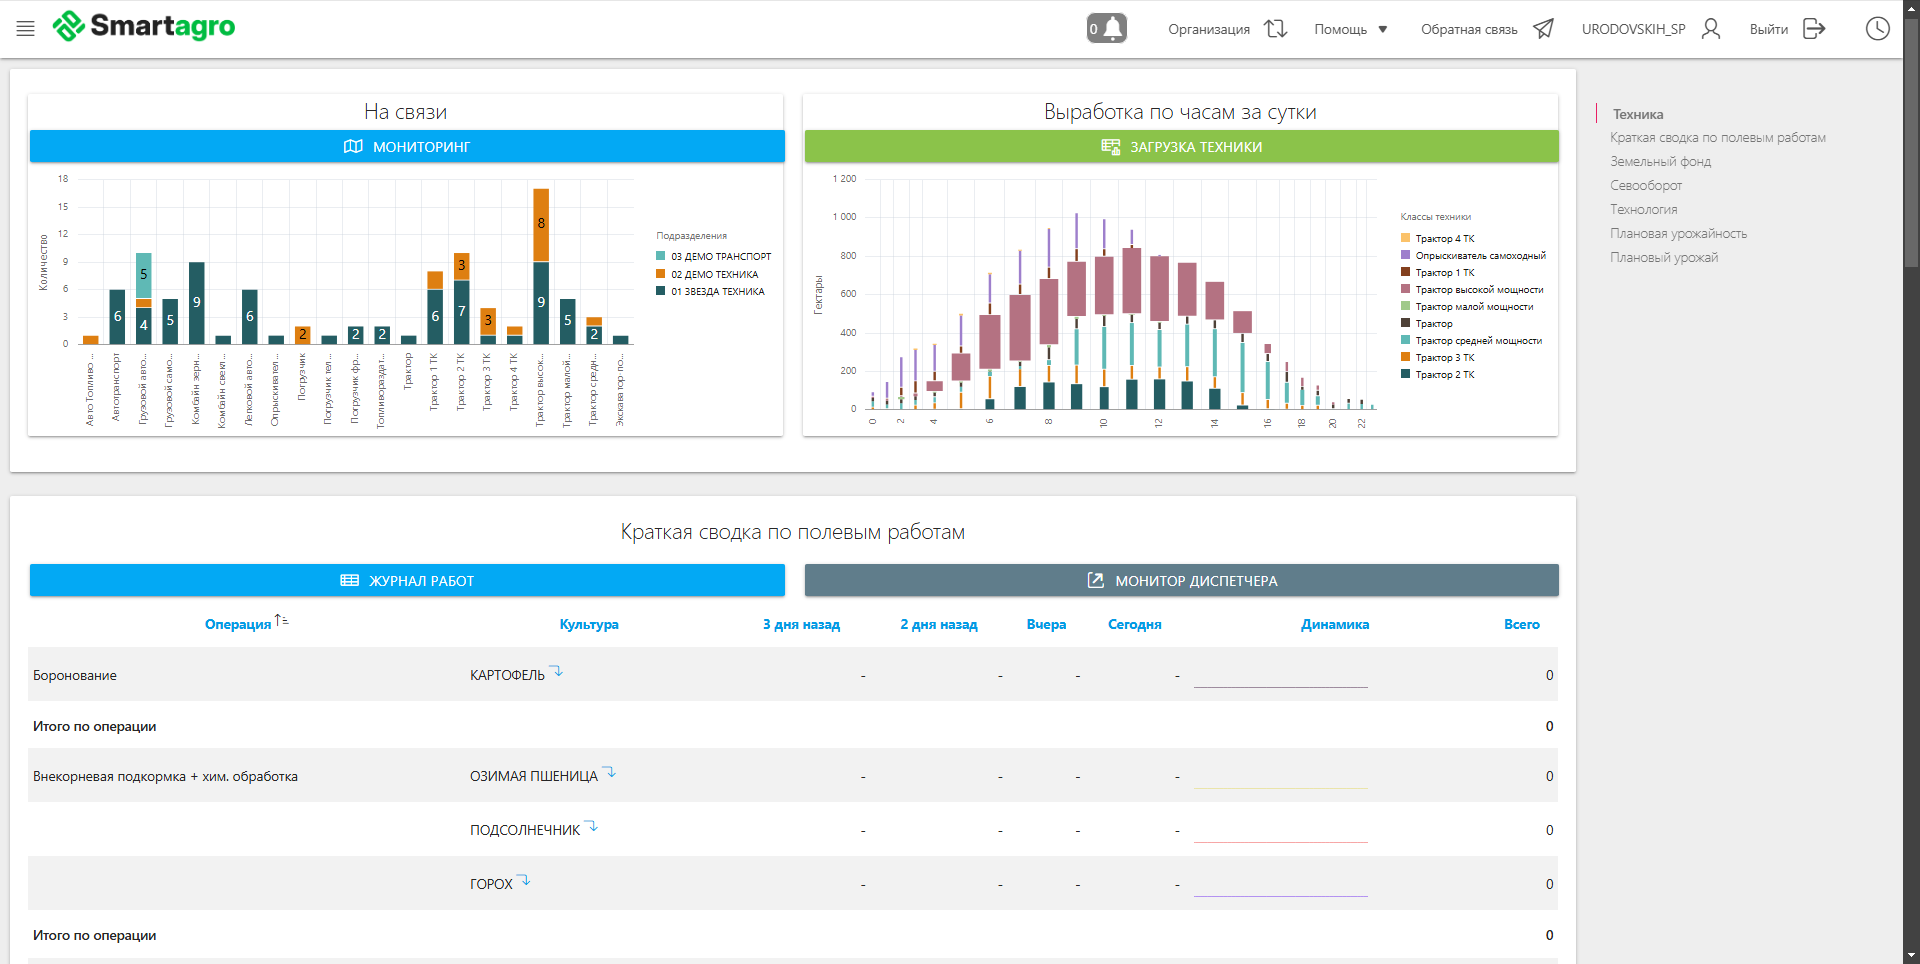The image size is (1920, 964).
Task: Open the МОНИТОРИНГ button
Action: [x=407, y=147]
